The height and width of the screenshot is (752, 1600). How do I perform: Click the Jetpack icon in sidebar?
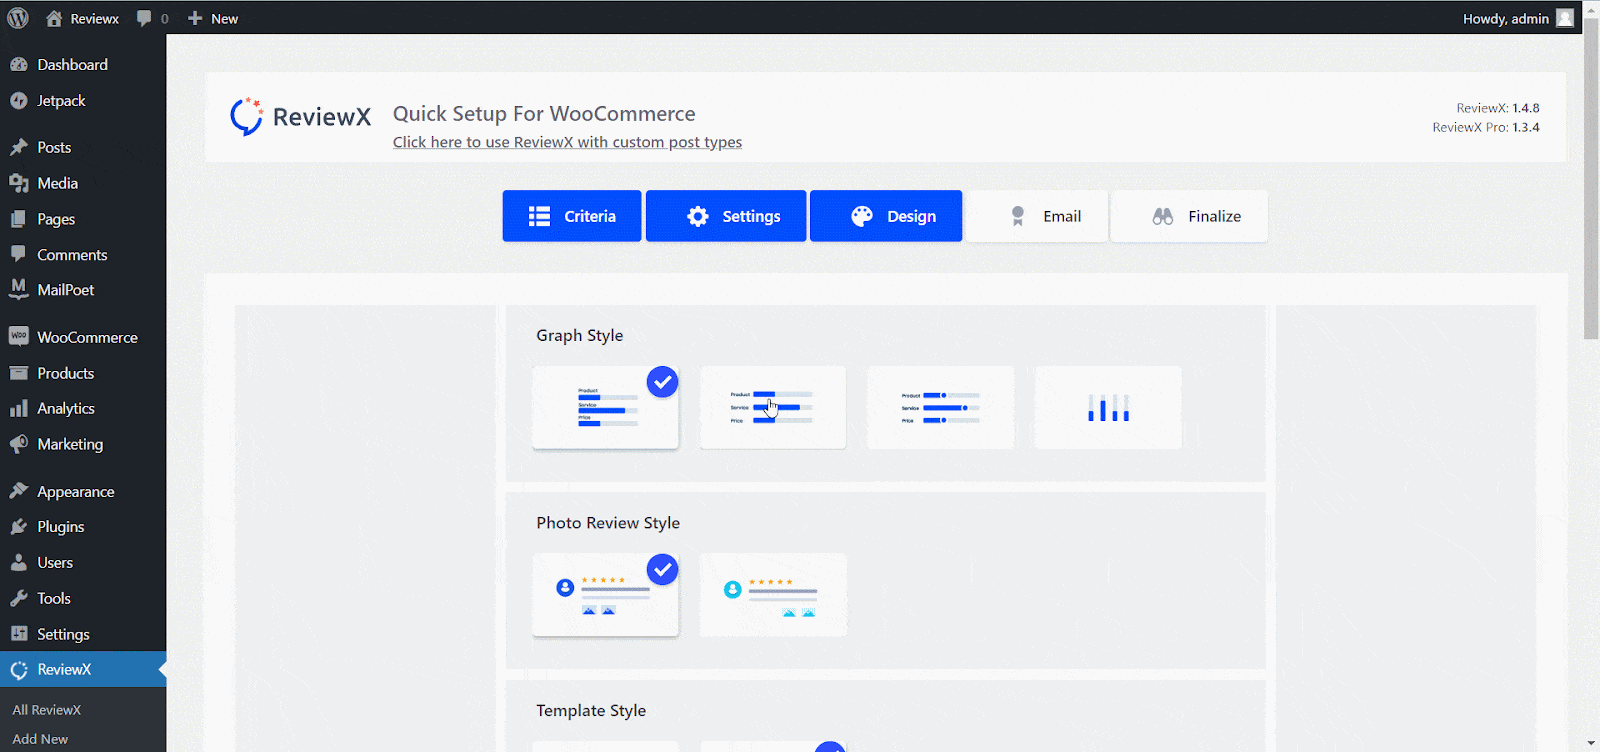click(18, 101)
